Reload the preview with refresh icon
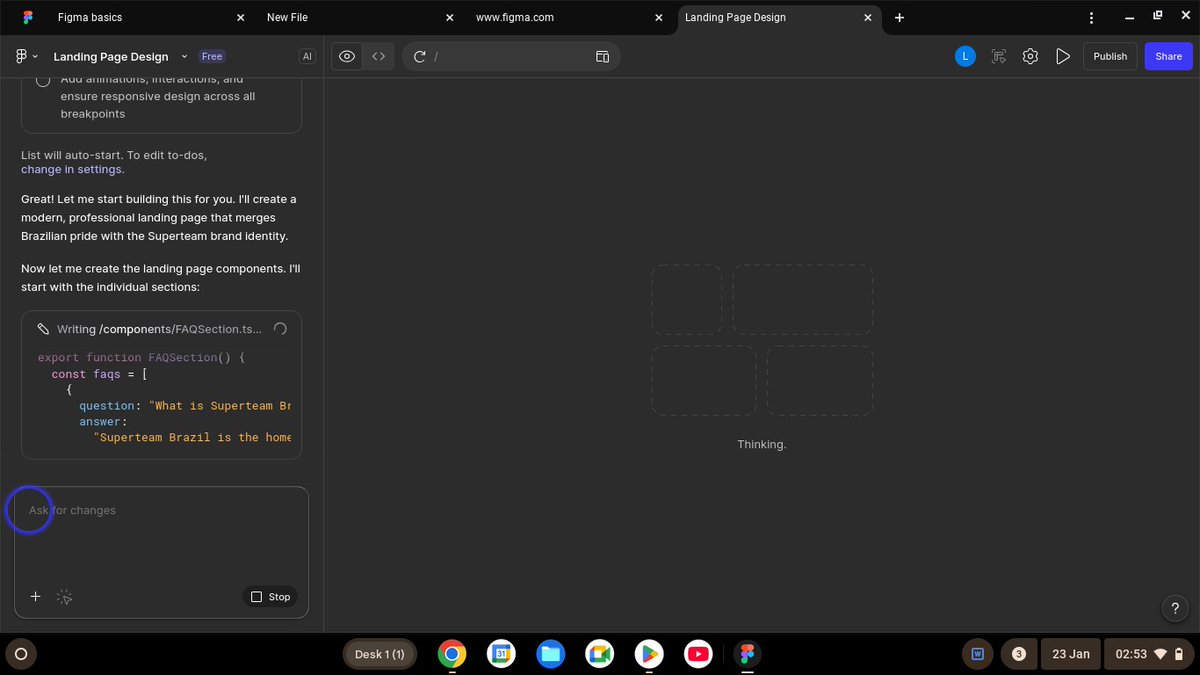Image resolution: width=1200 pixels, height=675 pixels. tap(419, 57)
